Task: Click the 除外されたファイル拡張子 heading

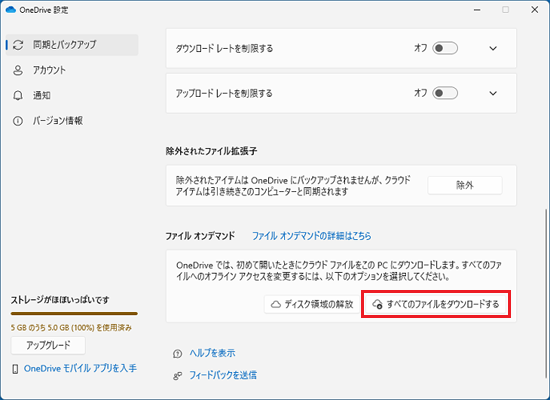Action: pos(212,151)
